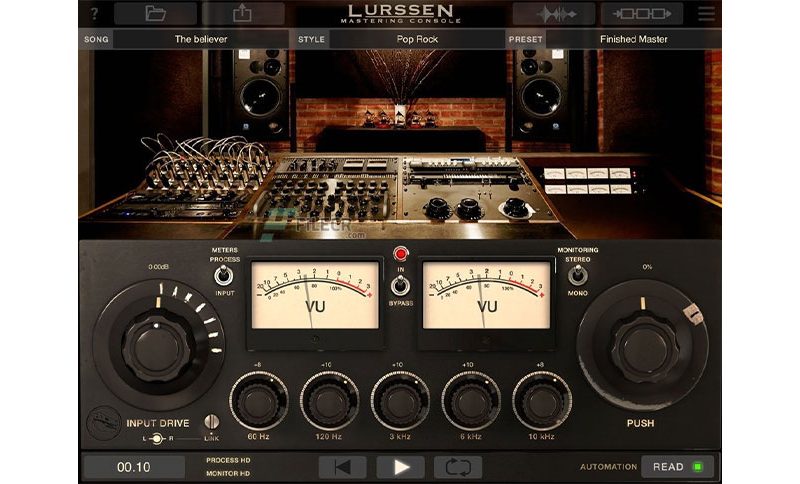Click the 10 kHz EQ knob
The width and height of the screenshot is (800, 484).
[x=542, y=401]
